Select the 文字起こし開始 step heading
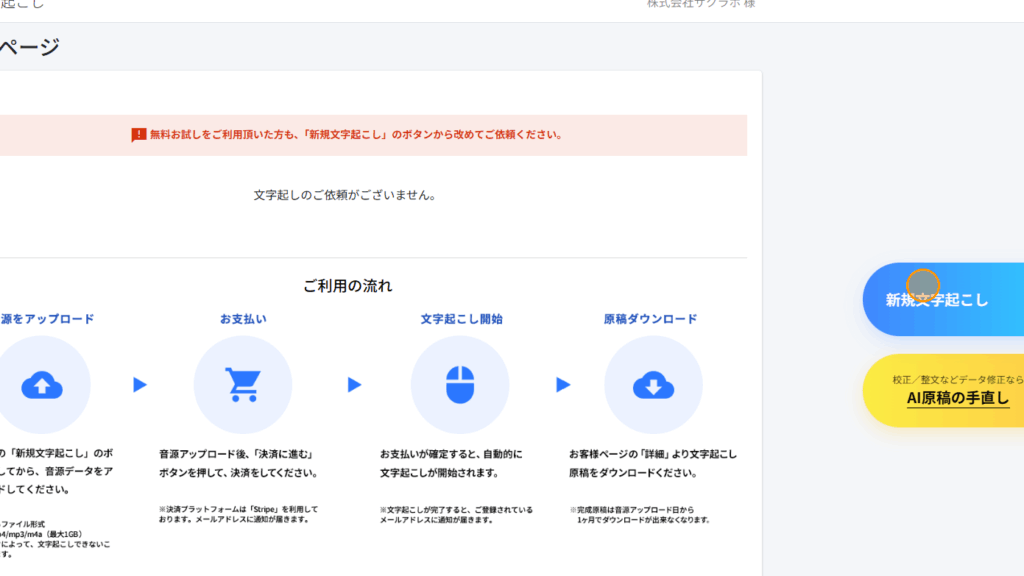 pos(461,319)
